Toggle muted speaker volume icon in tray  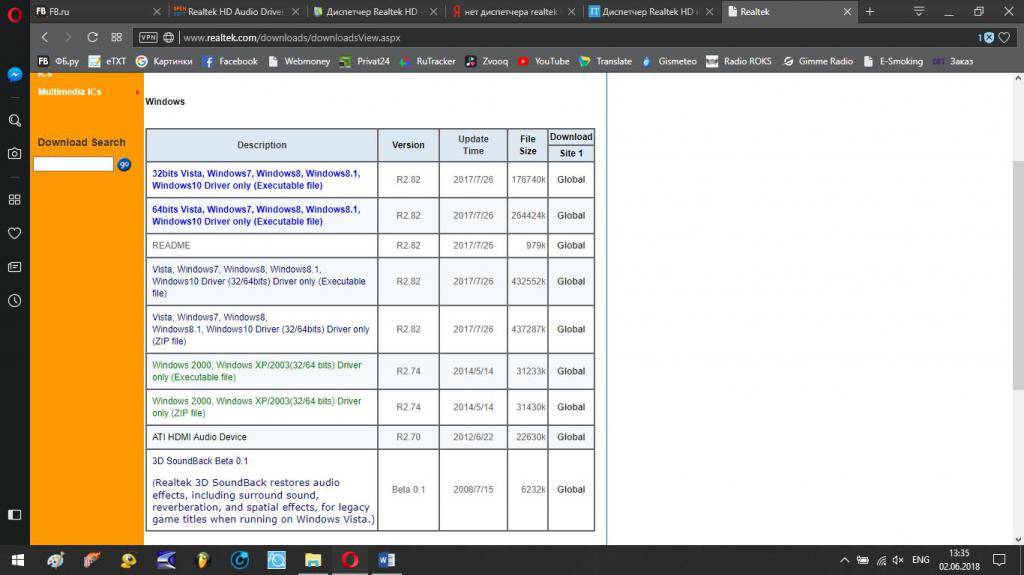(899, 560)
